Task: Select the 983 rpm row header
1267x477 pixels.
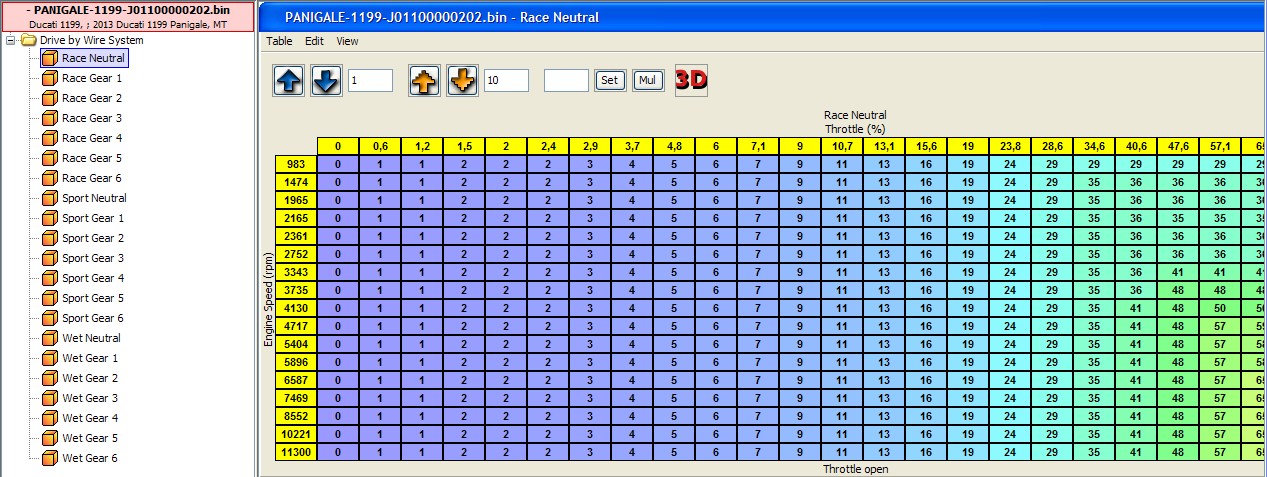Action: 296,164
